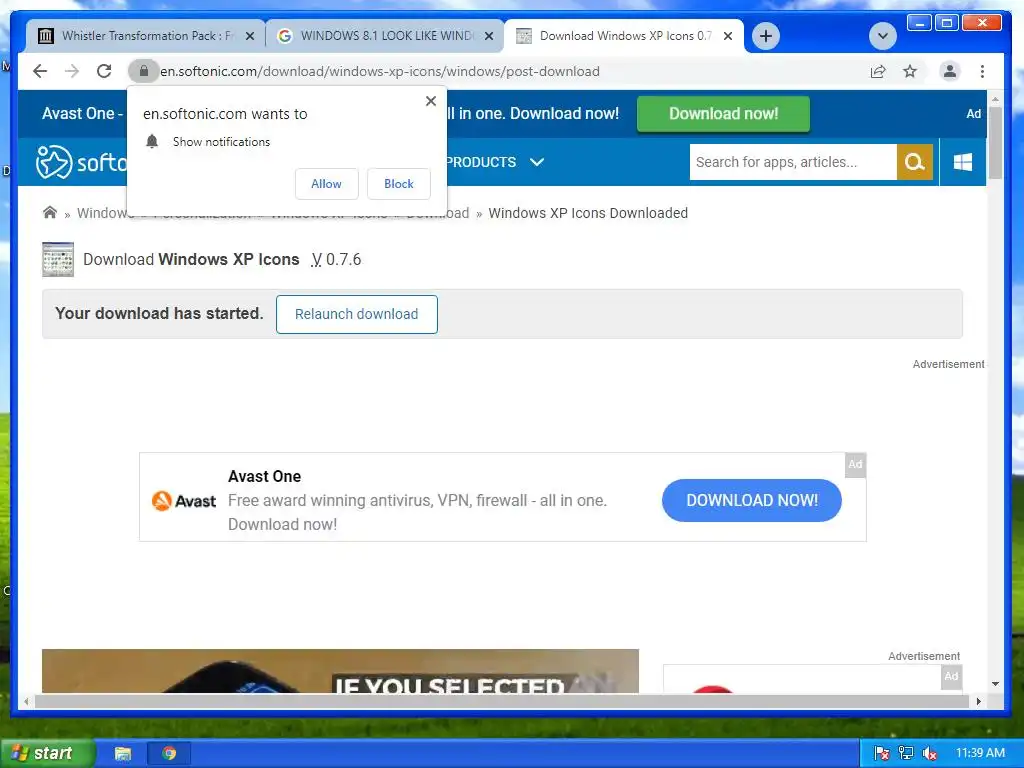Bookmark this page with the star icon

point(910,71)
